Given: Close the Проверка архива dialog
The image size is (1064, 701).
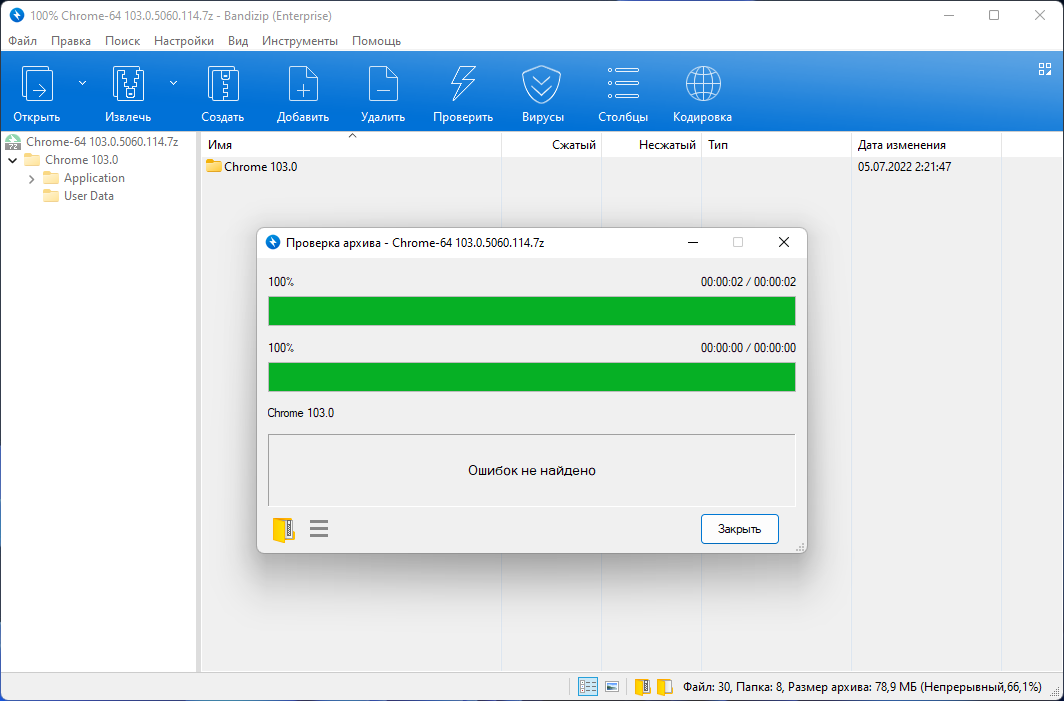Looking at the screenshot, I should (x=784, y=242).
